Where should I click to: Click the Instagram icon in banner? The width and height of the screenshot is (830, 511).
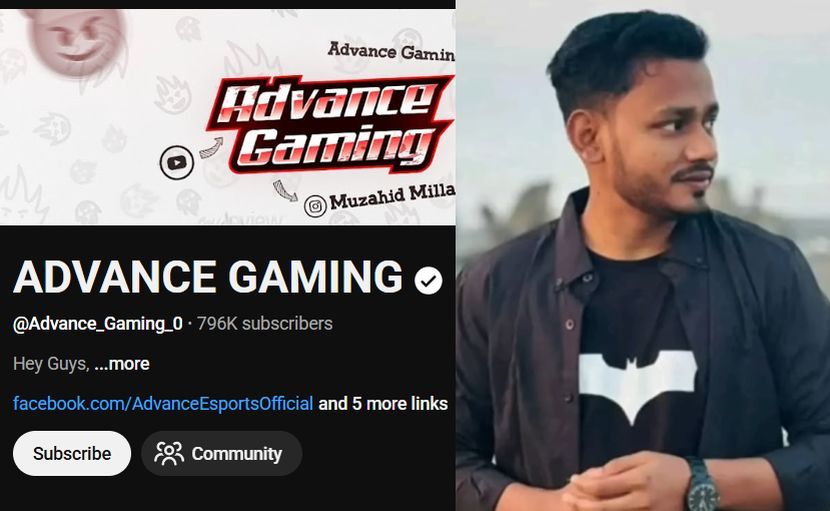point(315,206)
